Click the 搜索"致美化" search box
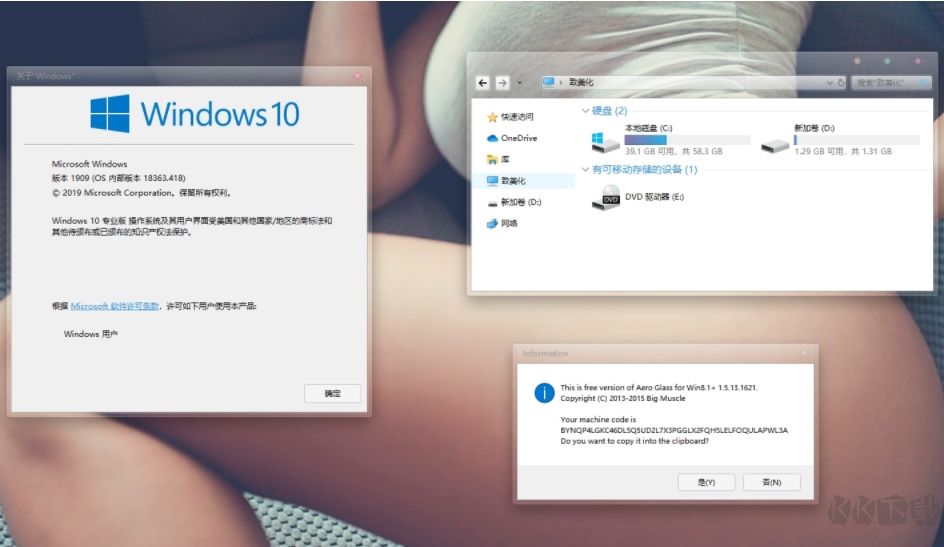Screen dimensions: 944x547 pyautogui.click(x=891, y=82)
